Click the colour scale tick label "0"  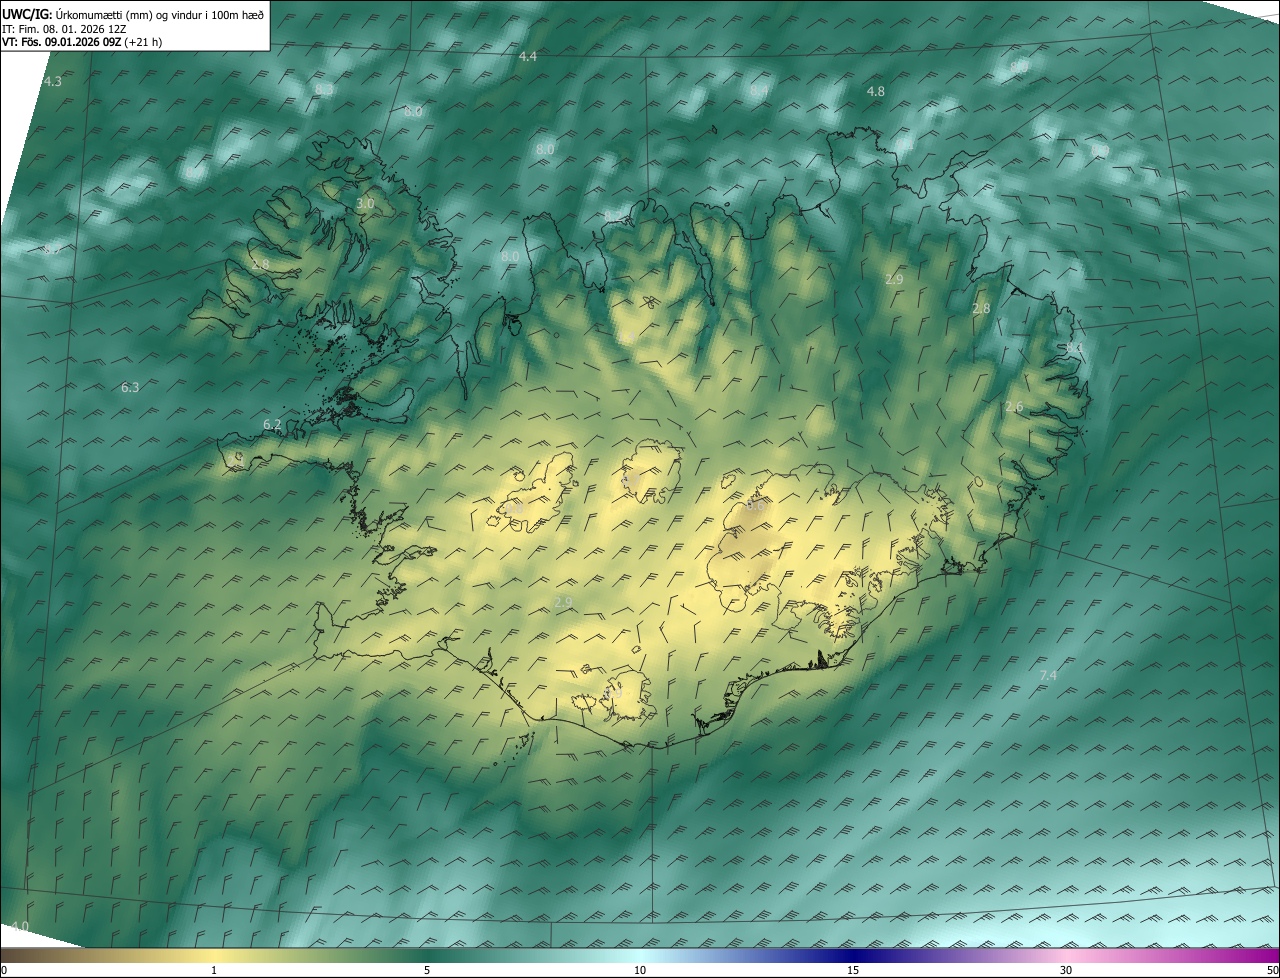[x=4, y=970]
